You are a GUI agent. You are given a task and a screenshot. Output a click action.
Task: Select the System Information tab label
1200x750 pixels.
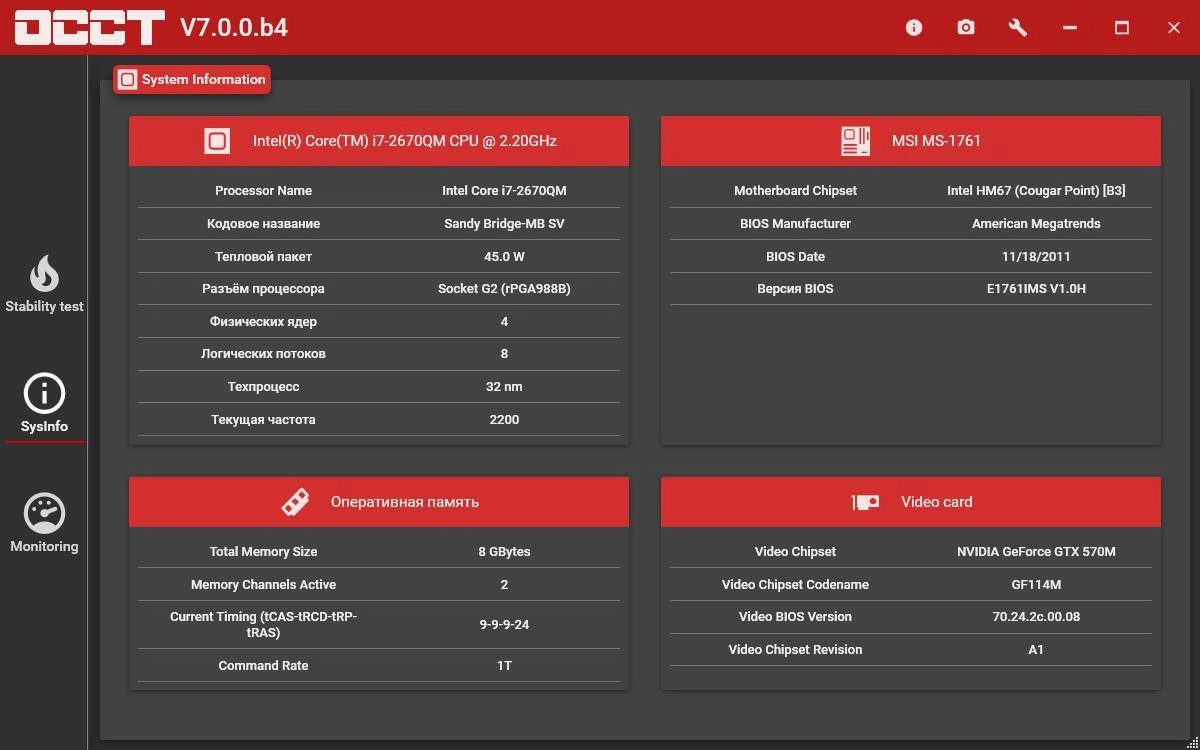coord(204,79)
